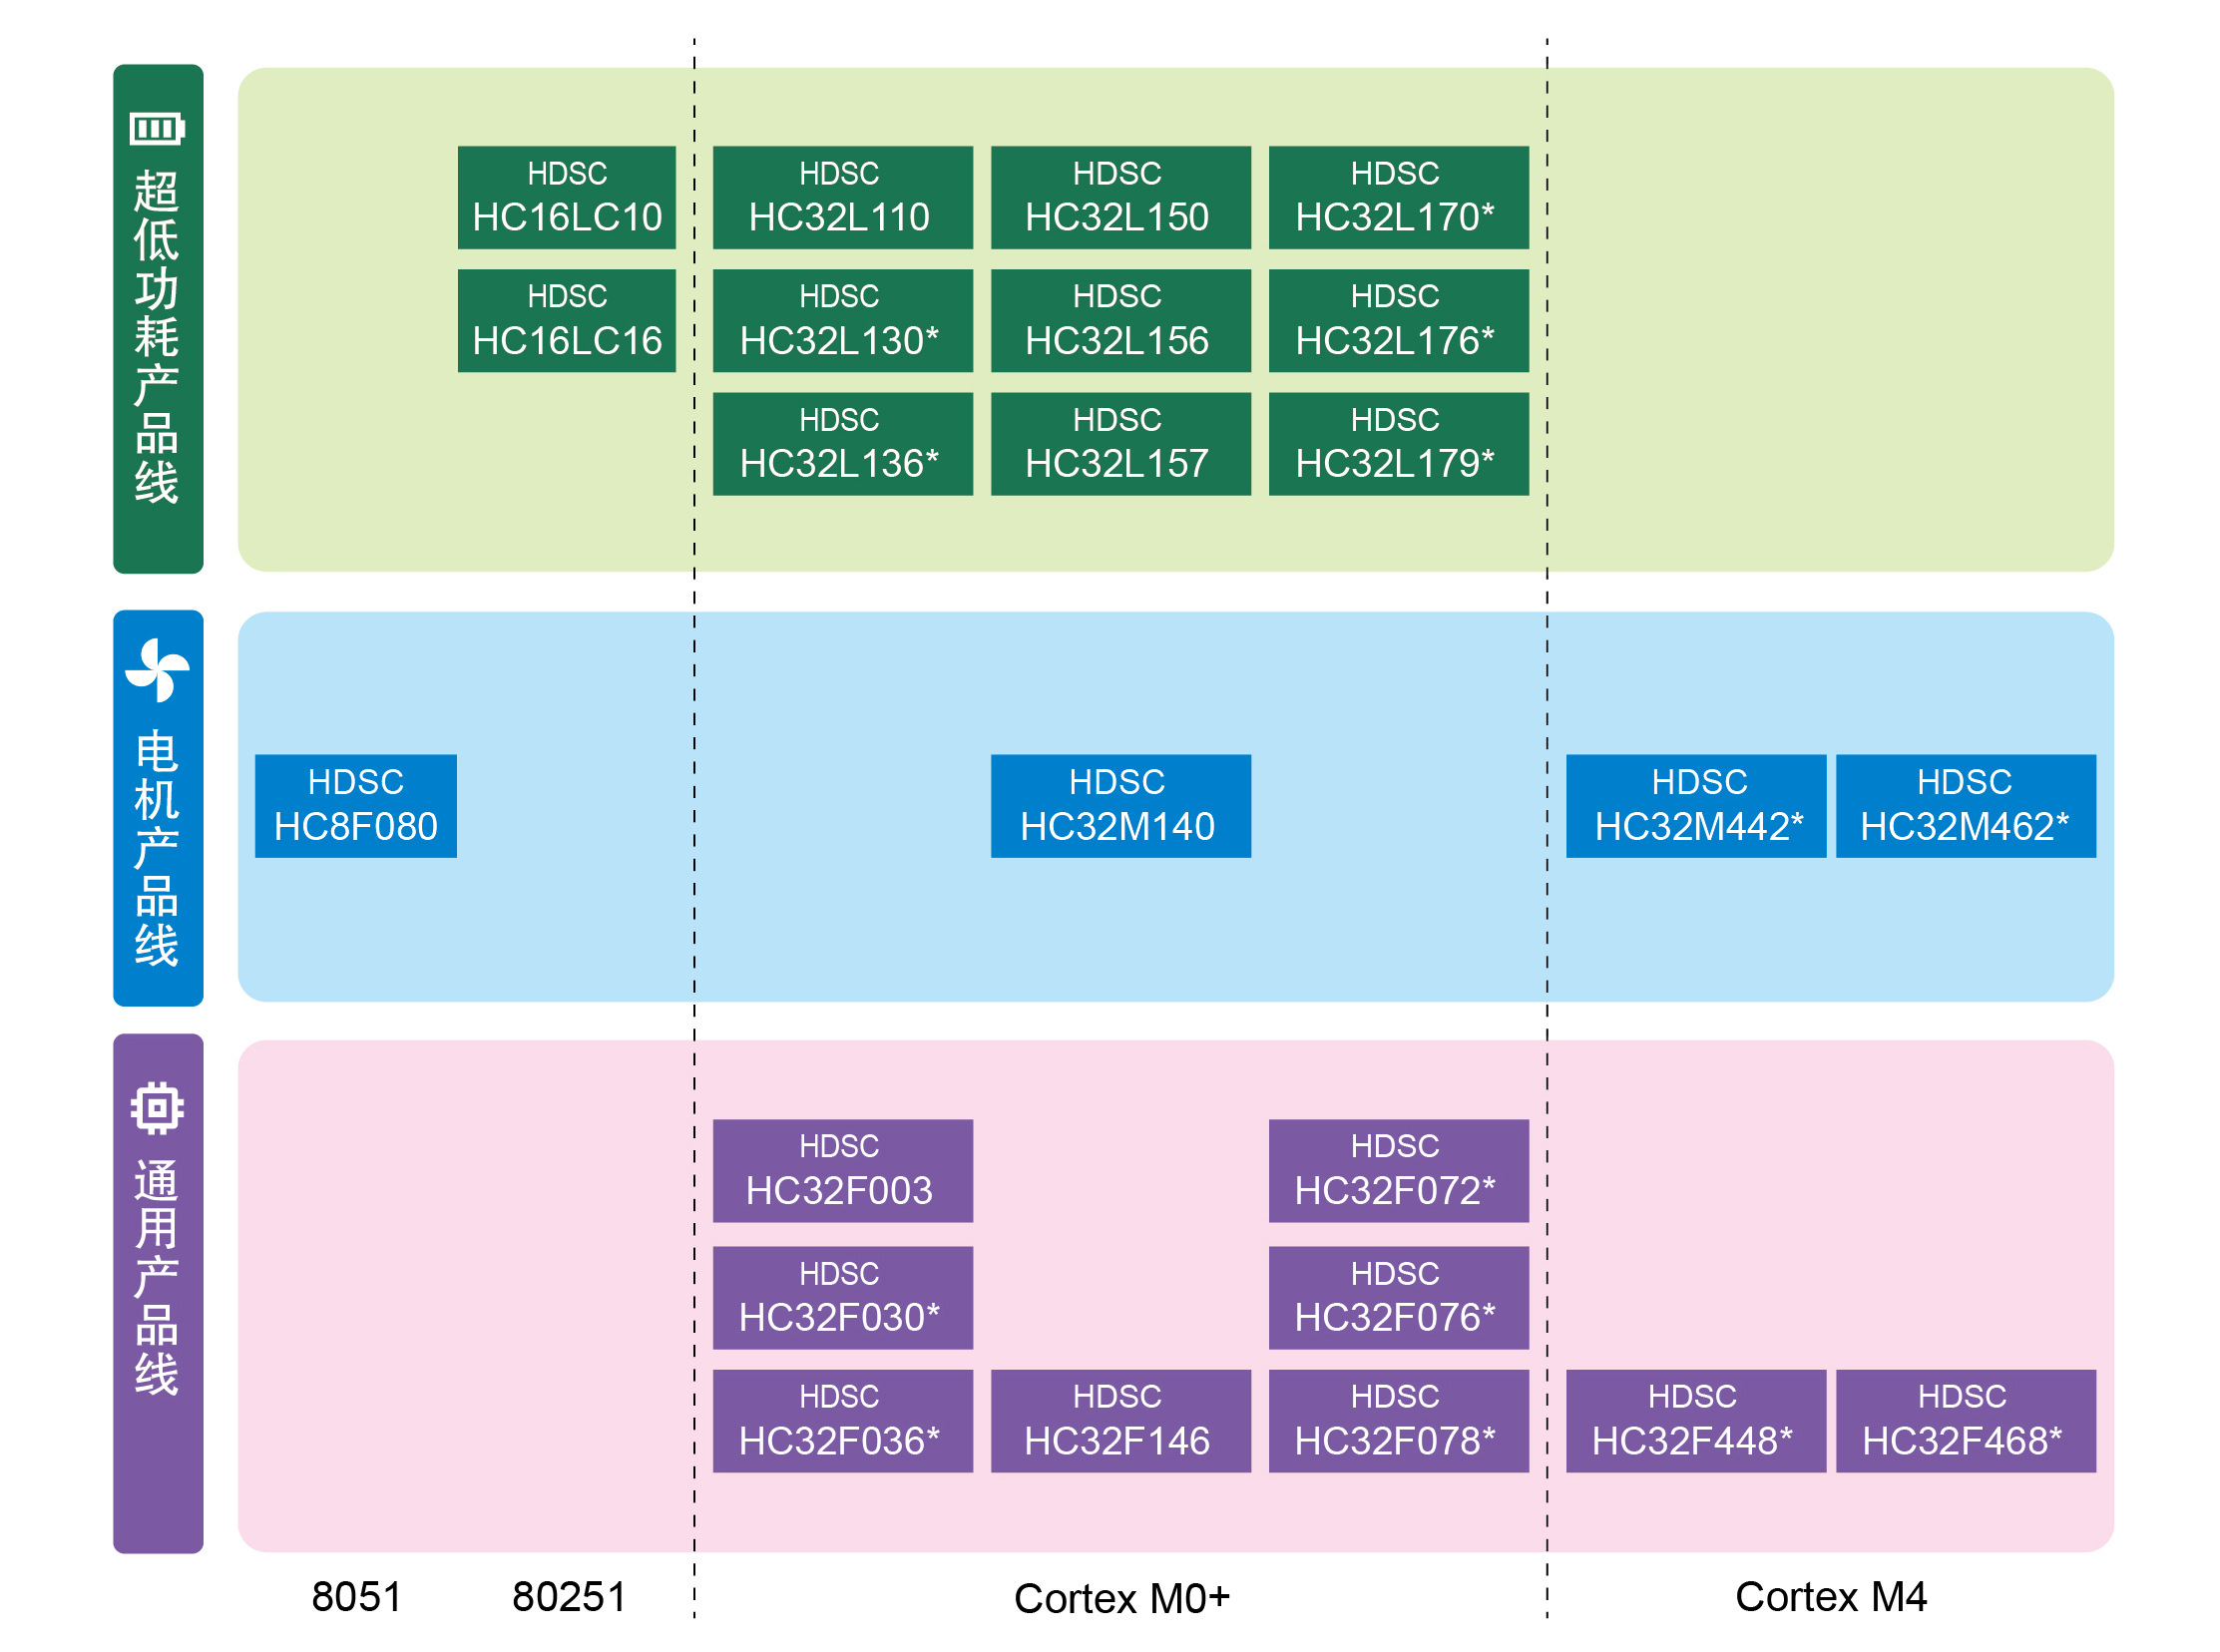Select the 80251 column label
Viewport: 2220px width, 1652px height.
(569, 1596)
